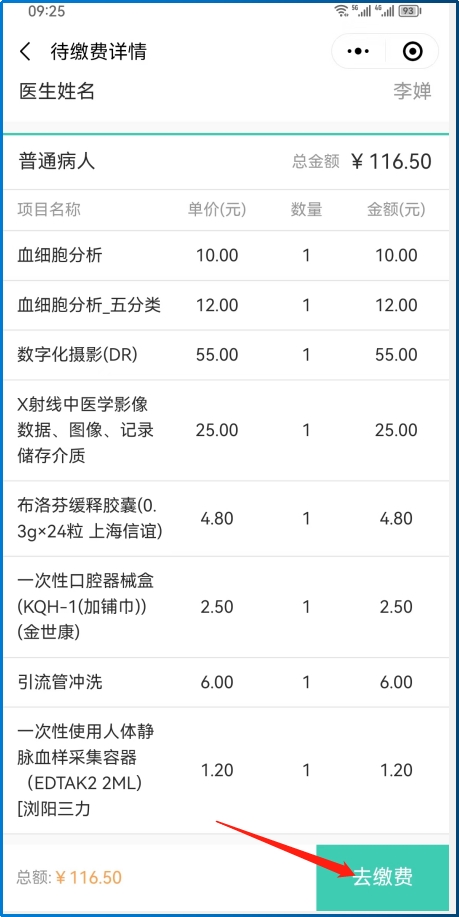
Task: Tap the 普通病人 section header
Action: click(57, 161)
